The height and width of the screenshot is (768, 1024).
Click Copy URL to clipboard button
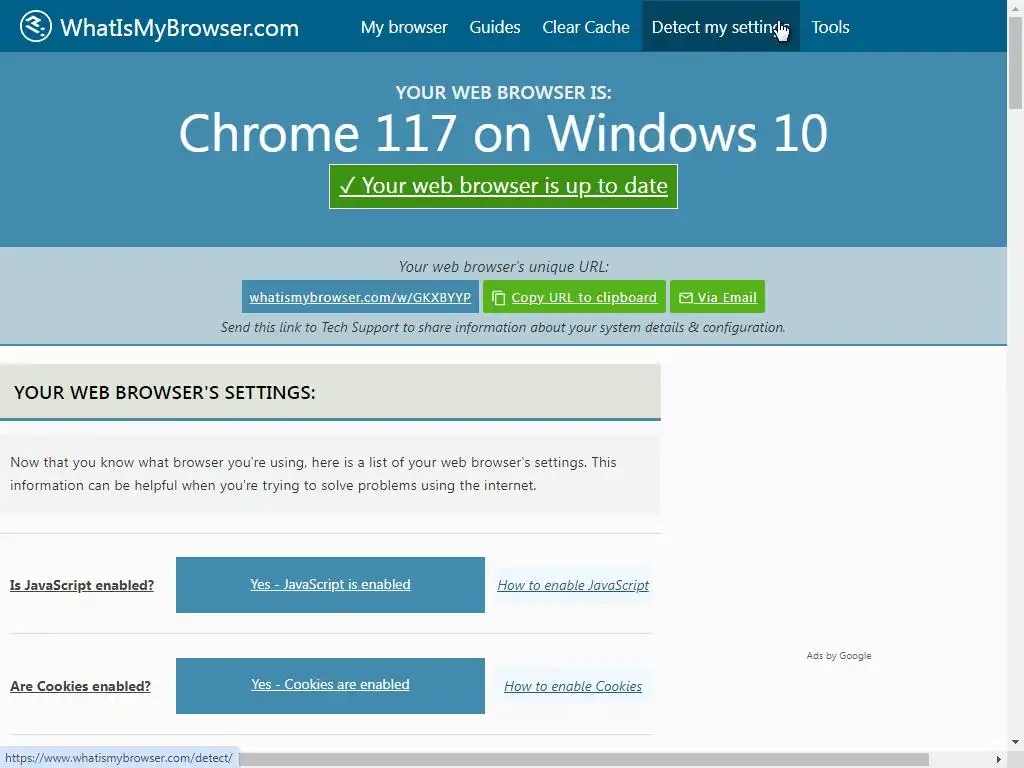click(574, 297)
